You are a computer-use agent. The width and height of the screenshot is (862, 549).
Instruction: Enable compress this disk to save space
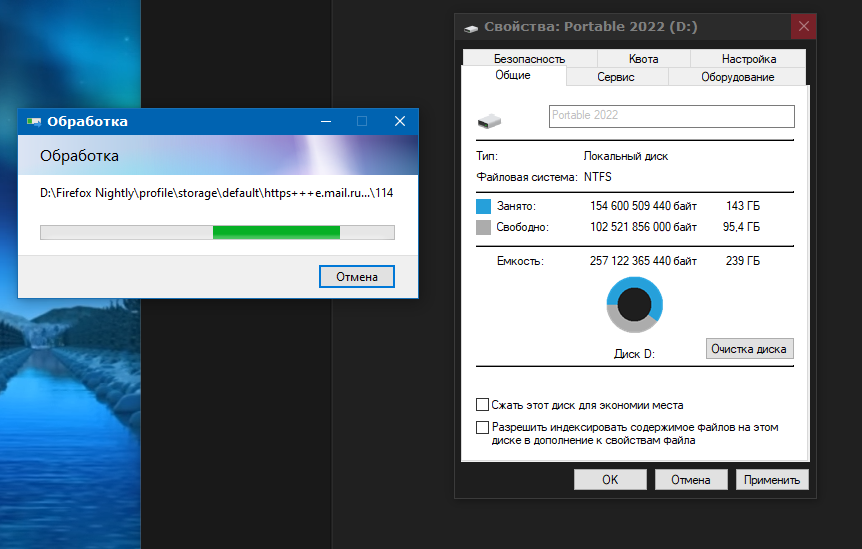(484, 405)
